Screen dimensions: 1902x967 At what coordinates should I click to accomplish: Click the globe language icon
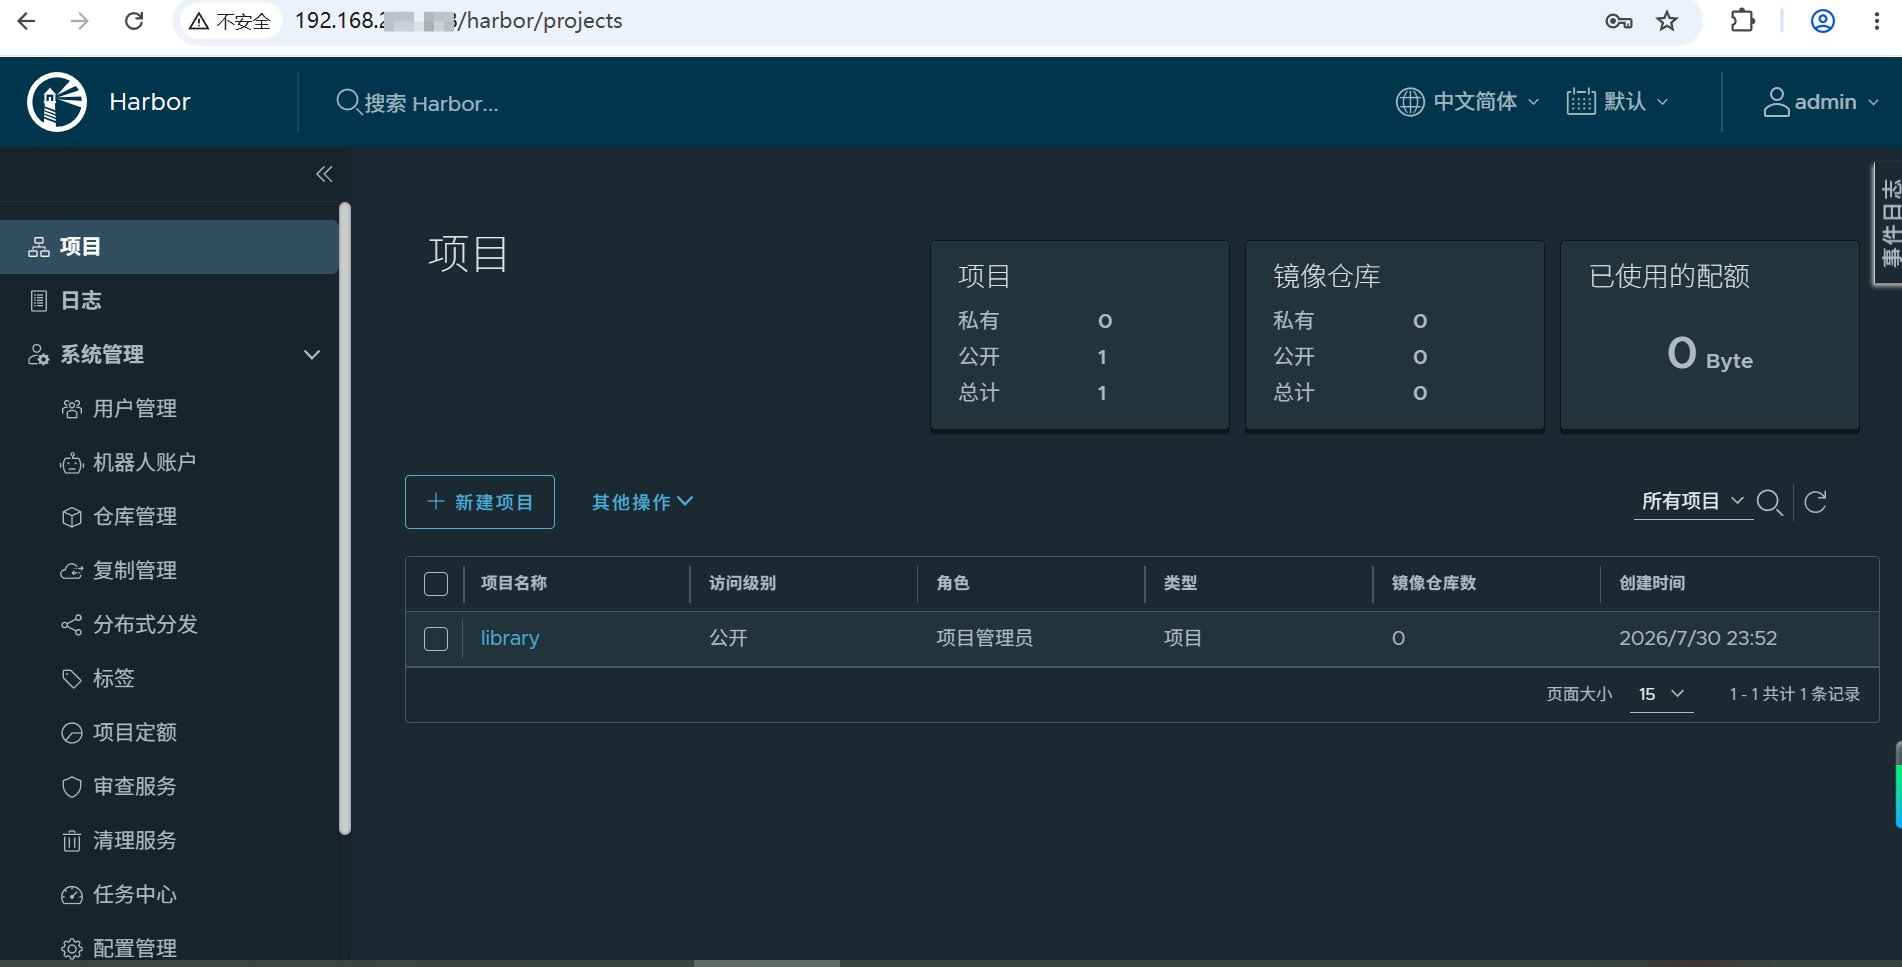point(1410,102)
